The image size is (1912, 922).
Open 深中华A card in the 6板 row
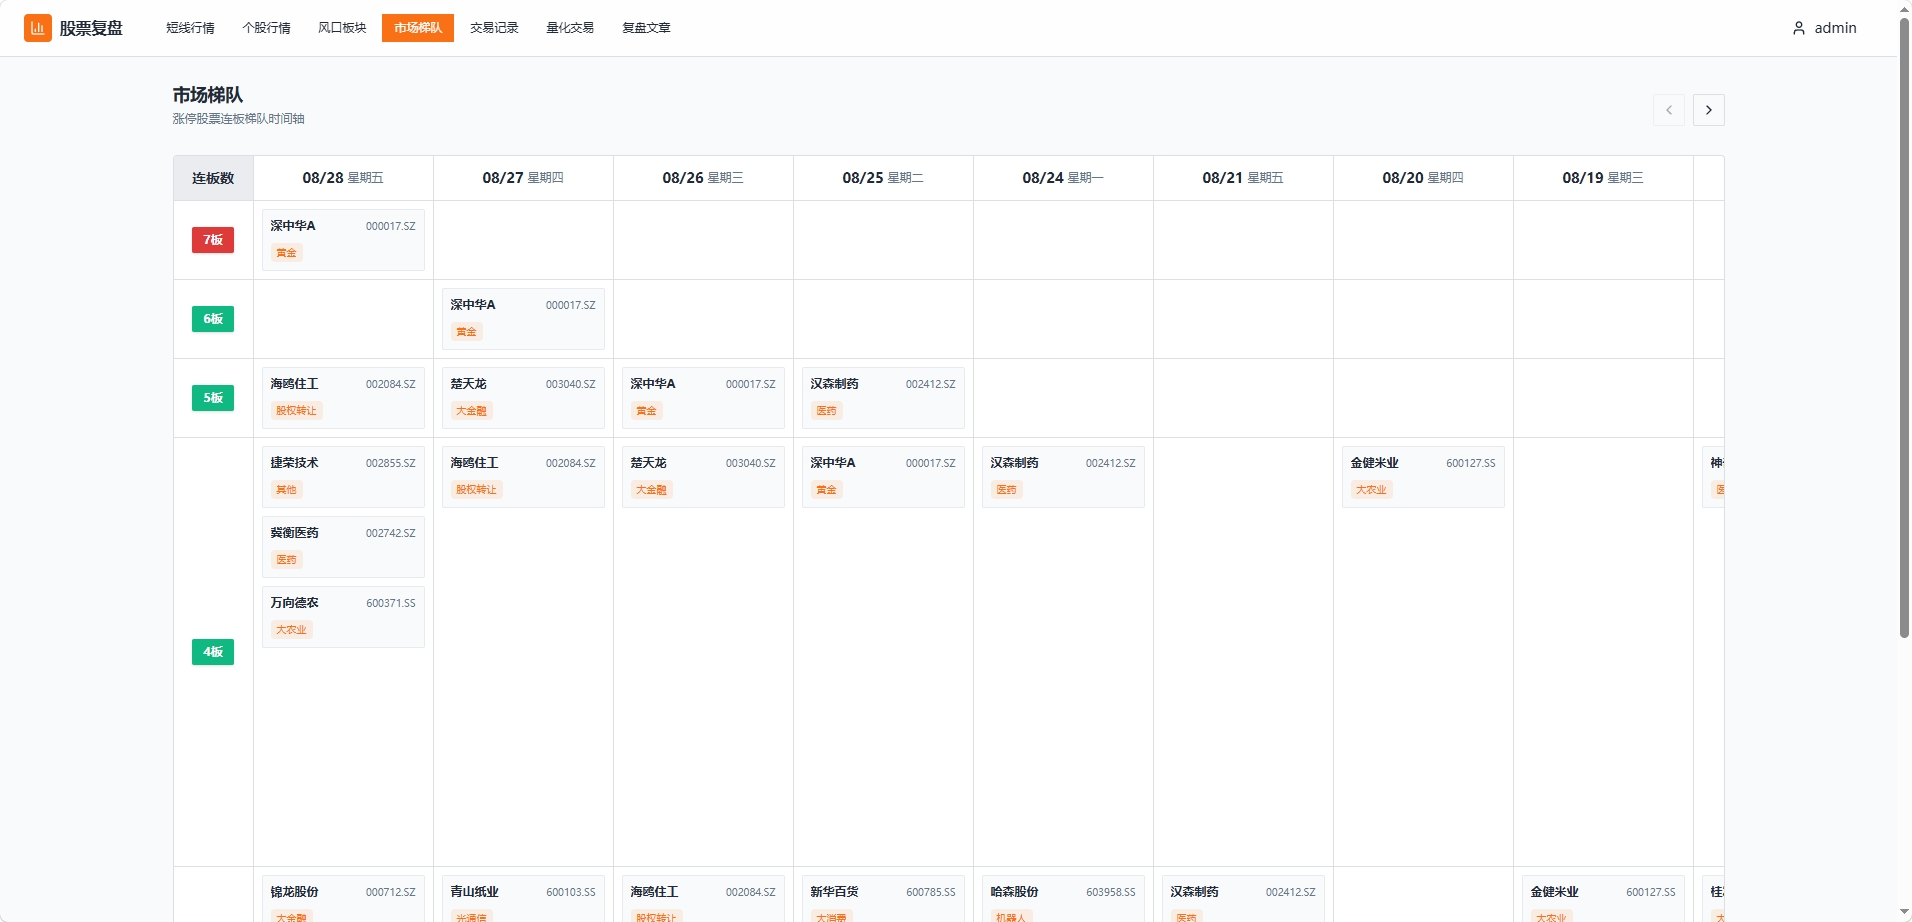[x=523, y=319]
